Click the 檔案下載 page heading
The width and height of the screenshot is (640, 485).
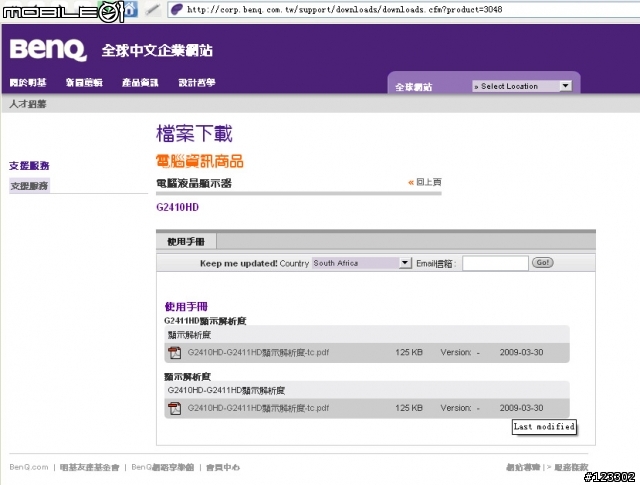194,133
